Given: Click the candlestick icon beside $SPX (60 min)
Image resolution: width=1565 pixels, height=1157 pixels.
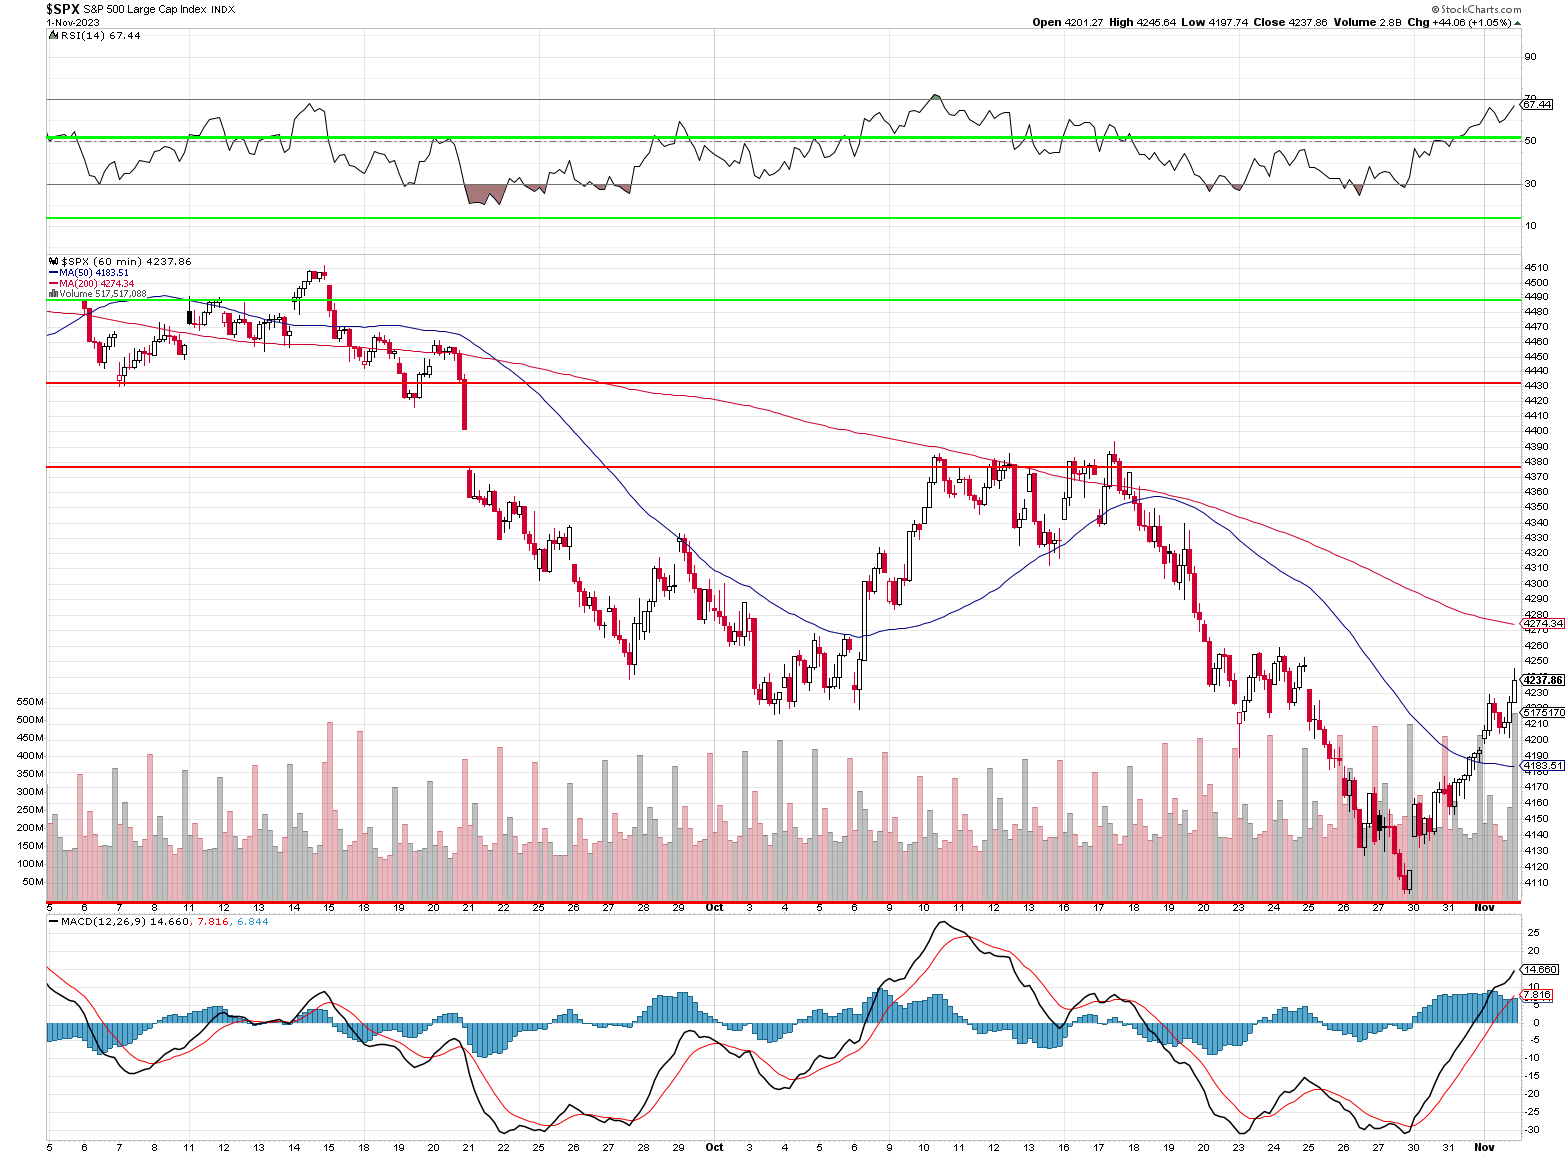Looking at the screenshot, I should pyautogui.click(x=53, y=261).
